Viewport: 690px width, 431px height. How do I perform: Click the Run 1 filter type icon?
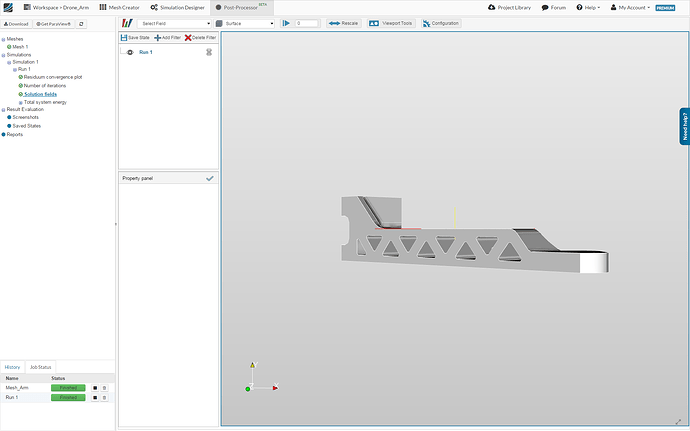[209, 52]
